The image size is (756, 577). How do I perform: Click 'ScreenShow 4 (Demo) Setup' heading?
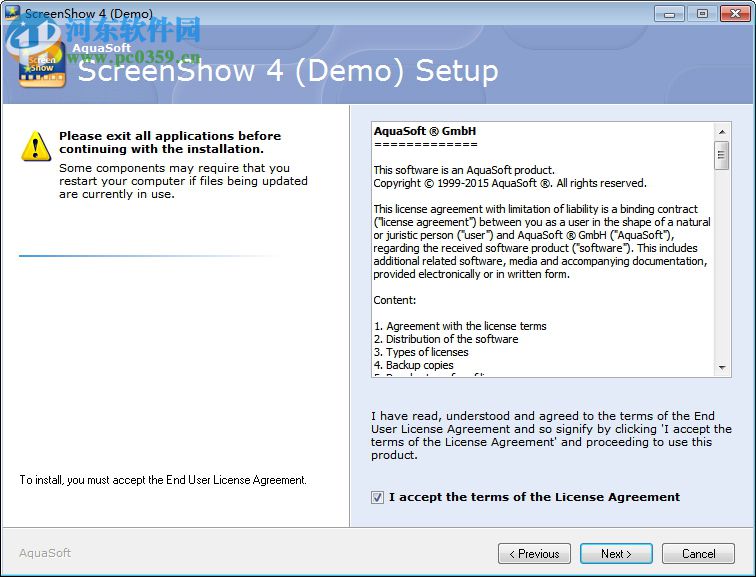pos(288,71)
